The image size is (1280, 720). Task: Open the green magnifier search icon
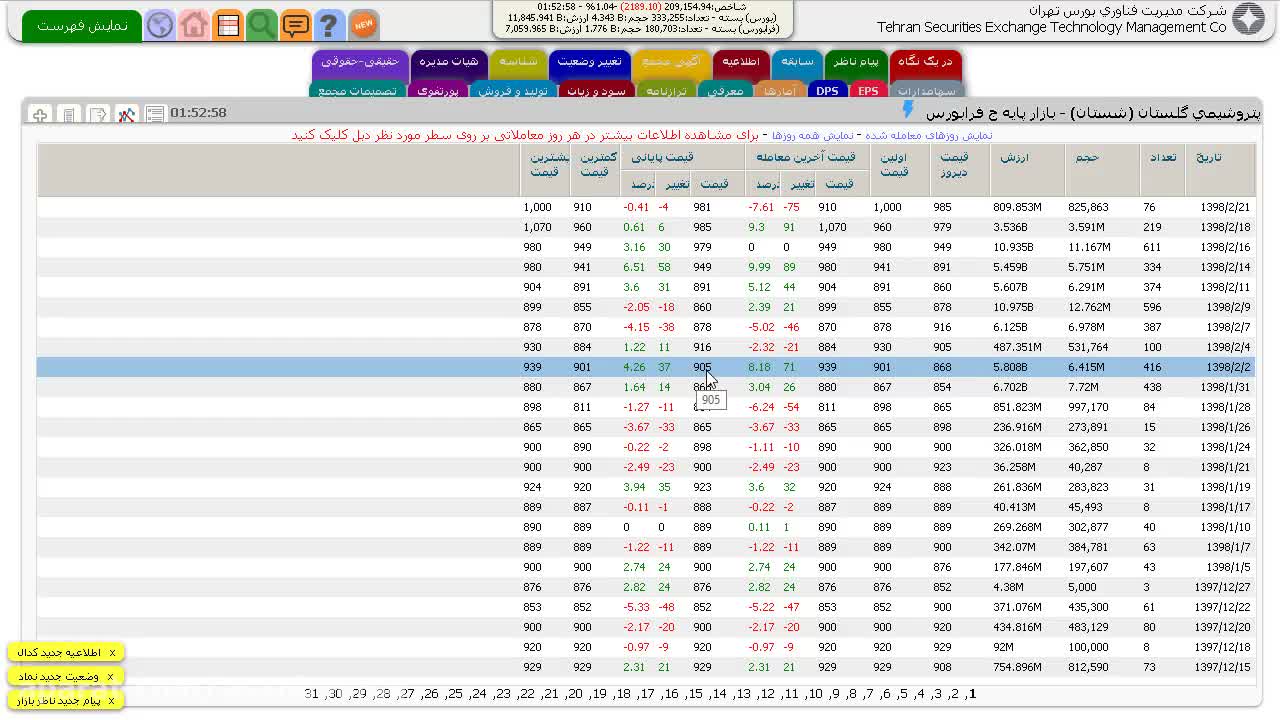(x=262, y=25)
